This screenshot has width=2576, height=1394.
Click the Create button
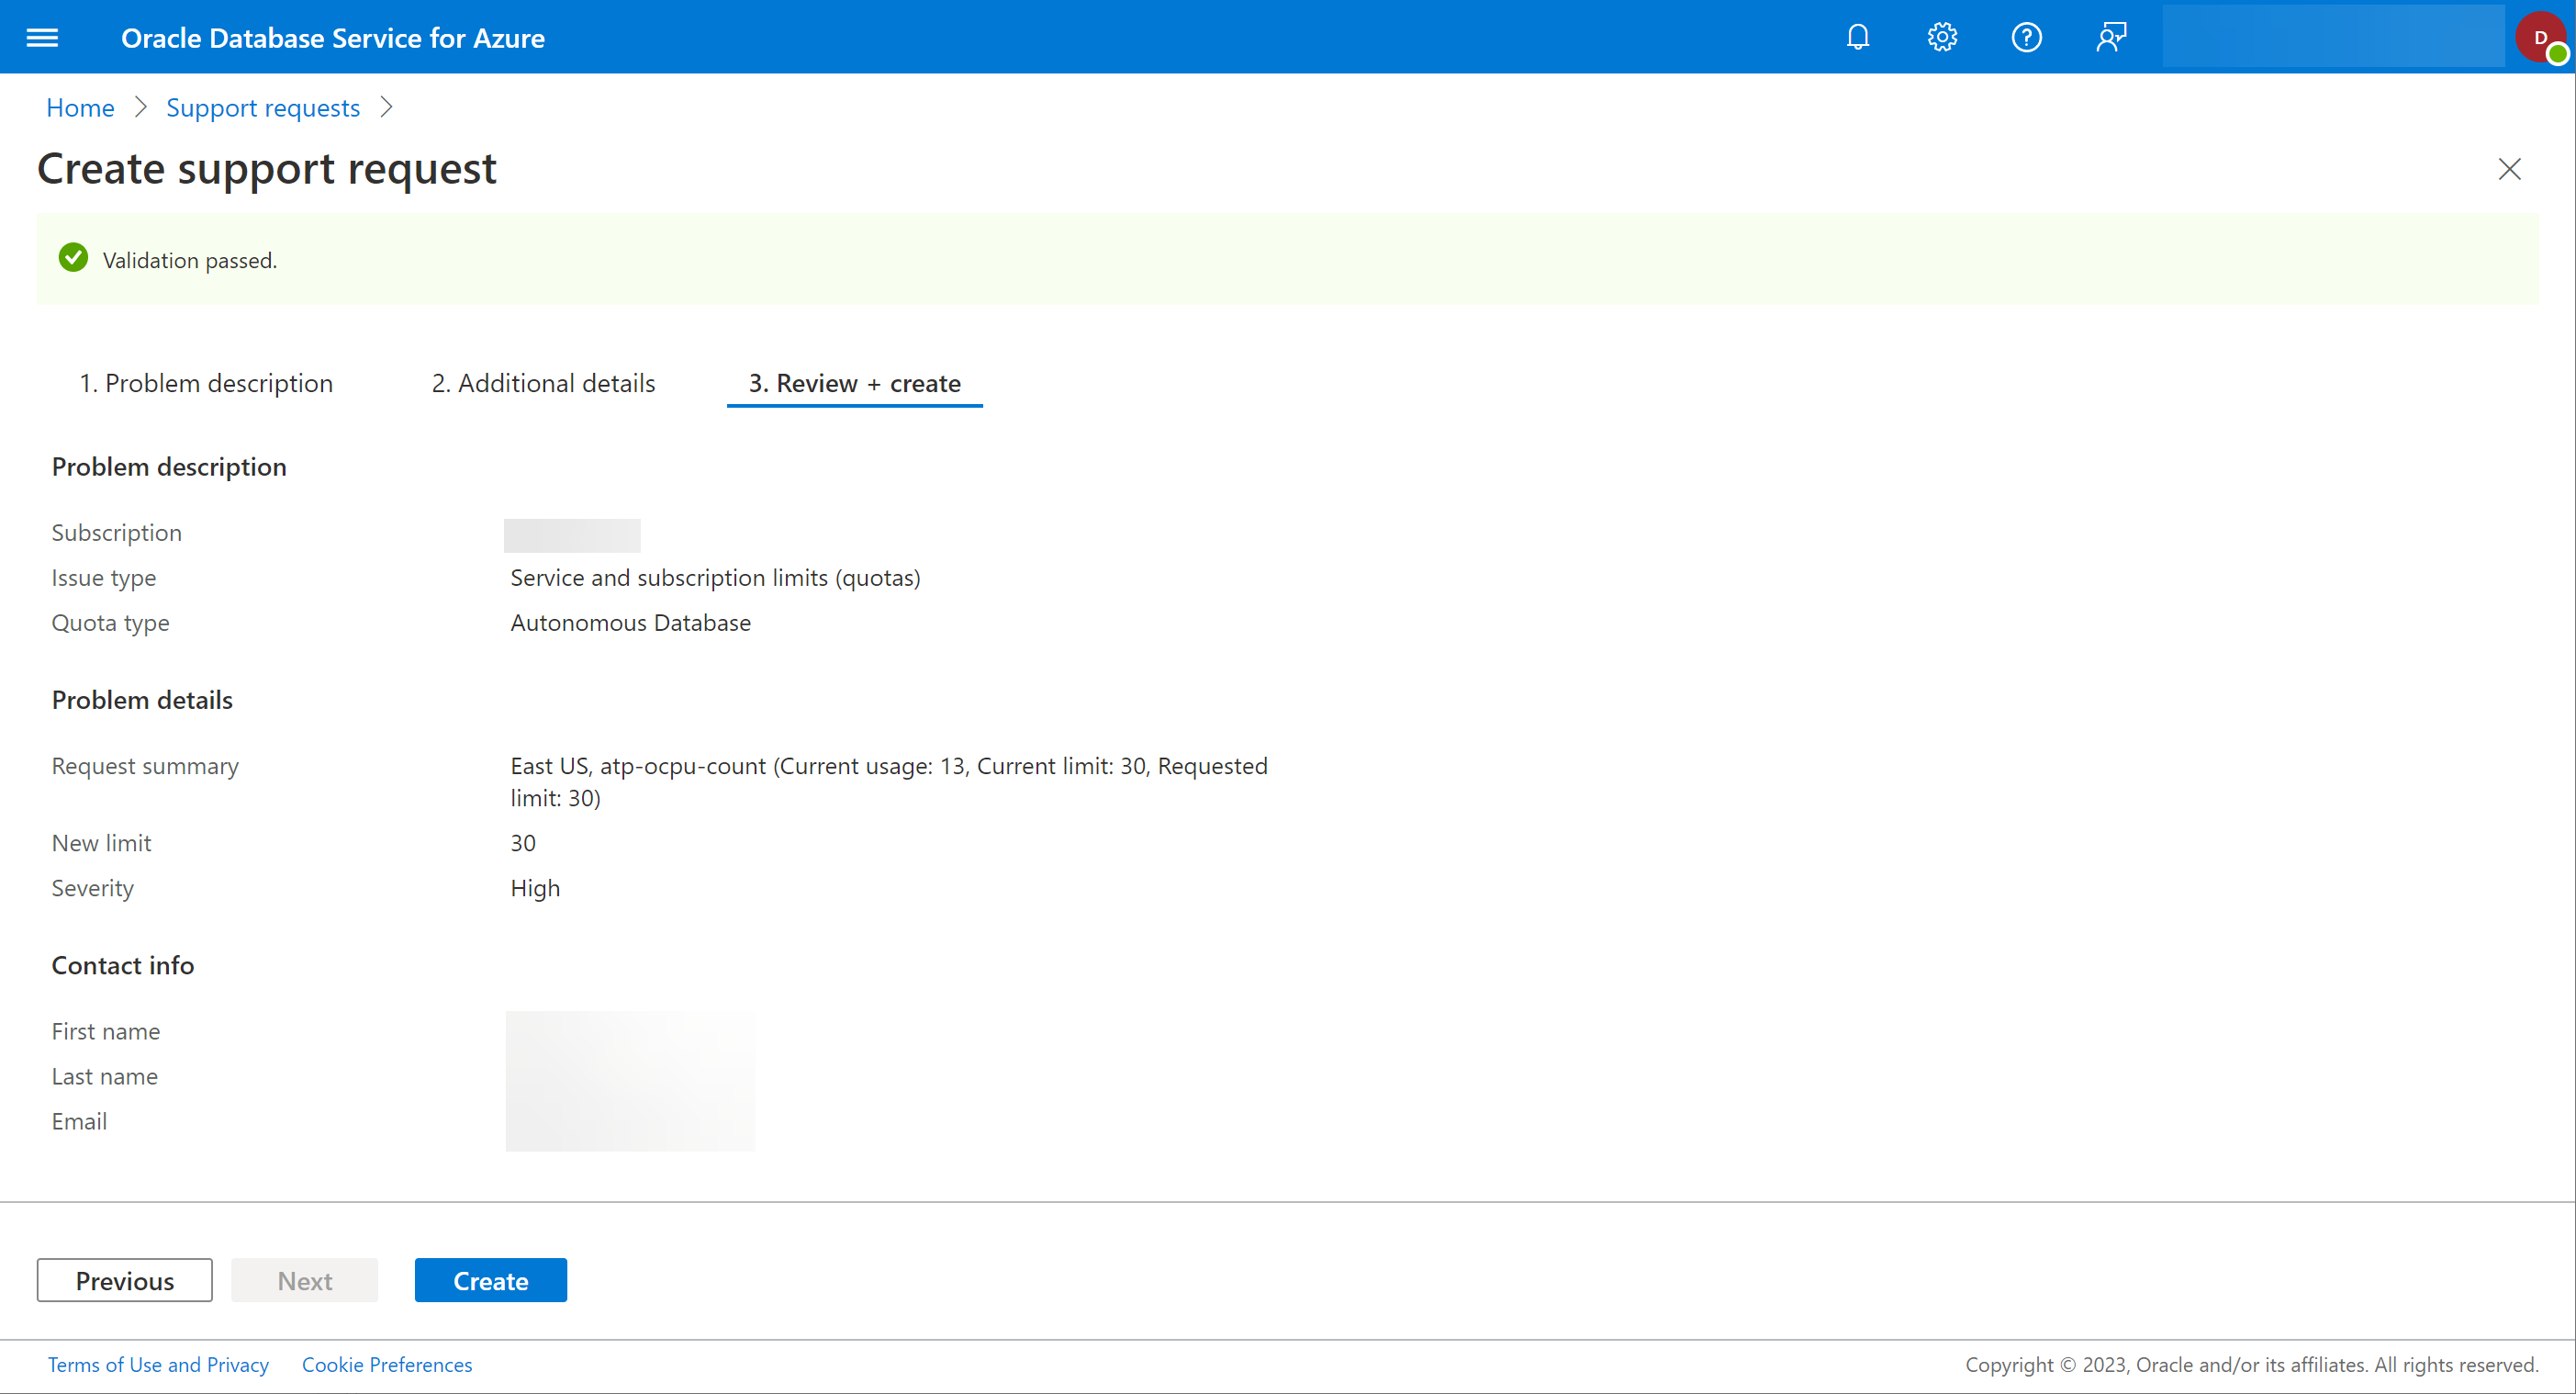coord(491,1280)
